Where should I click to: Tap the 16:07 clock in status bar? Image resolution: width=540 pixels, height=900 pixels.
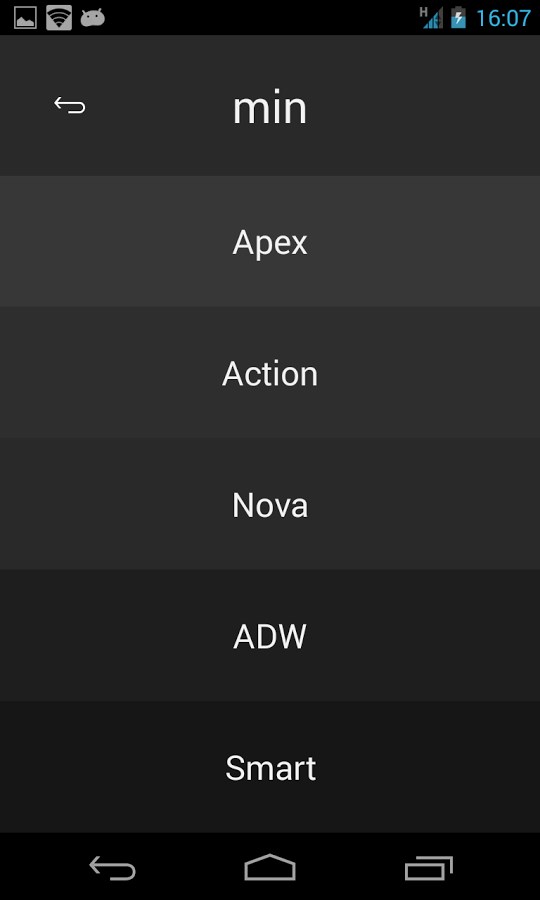(x=503, y=18)
